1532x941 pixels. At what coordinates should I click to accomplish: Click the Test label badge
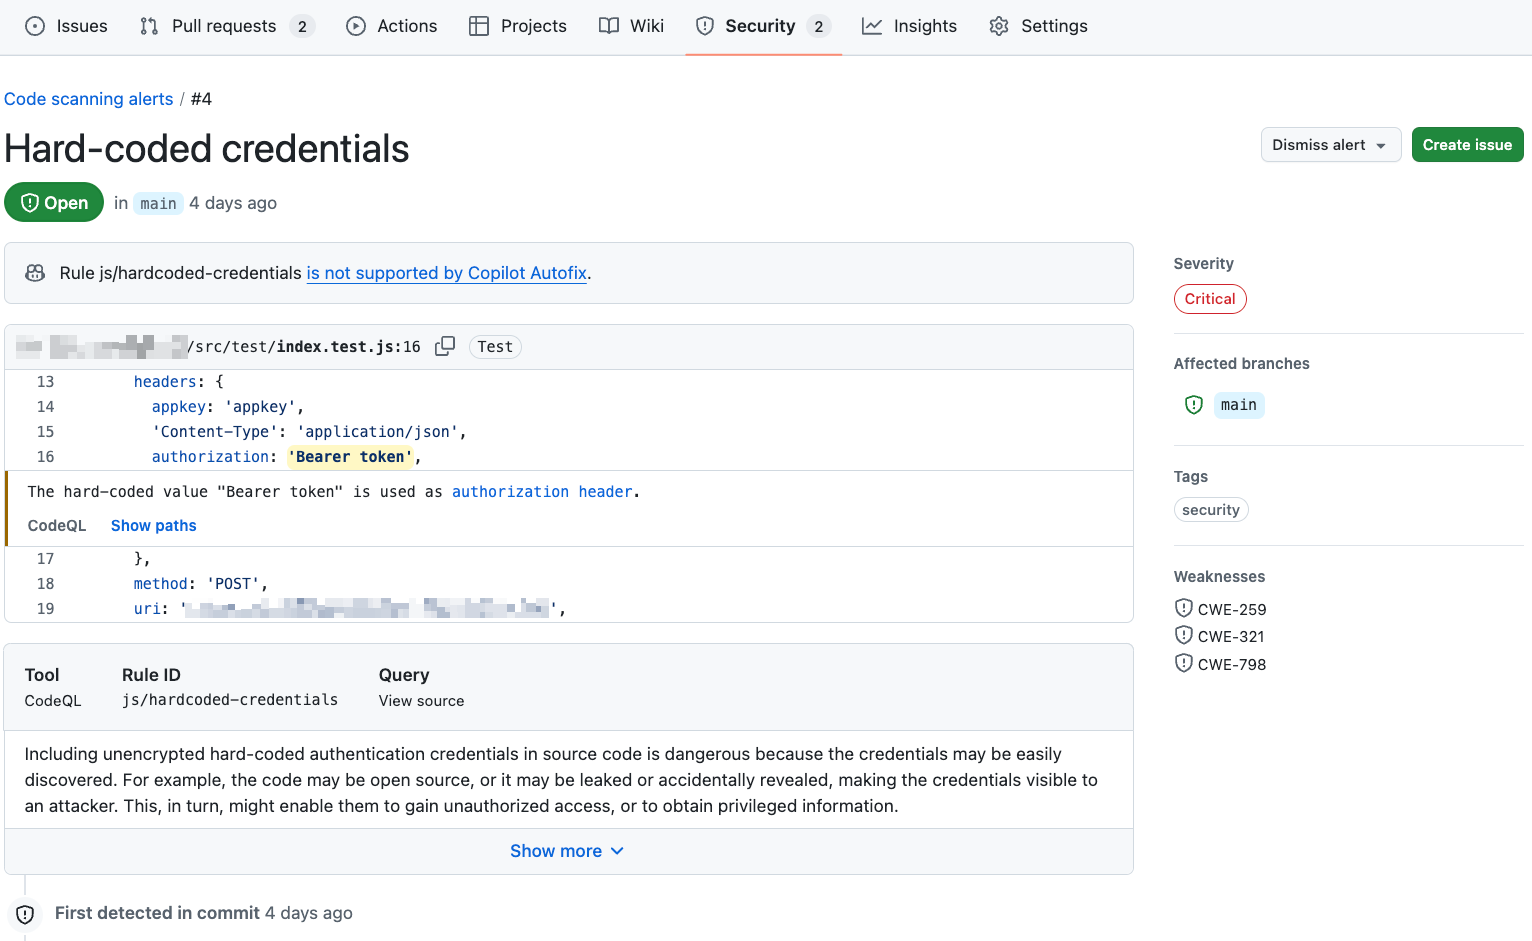tap(495, 347)
